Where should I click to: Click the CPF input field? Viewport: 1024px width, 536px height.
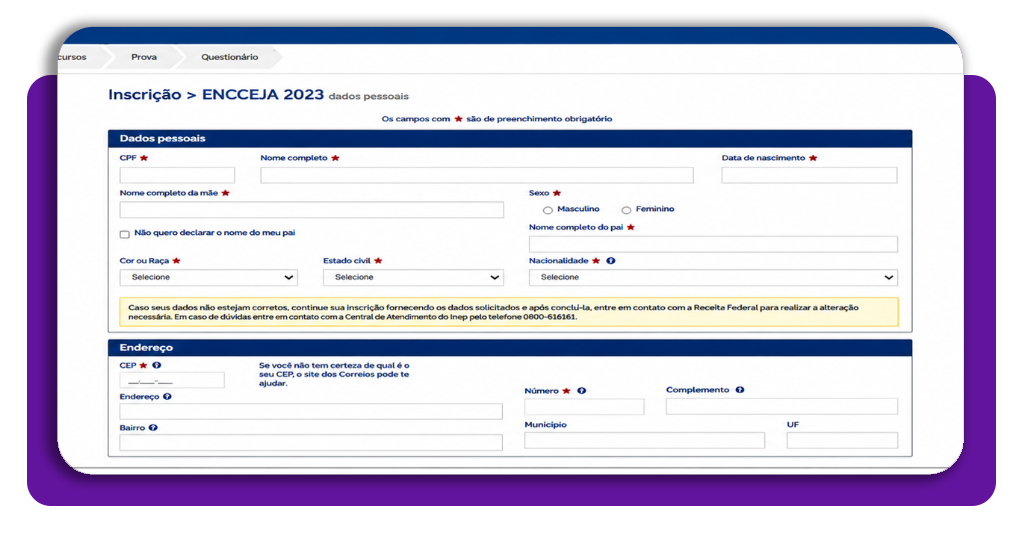coord(177,175)
